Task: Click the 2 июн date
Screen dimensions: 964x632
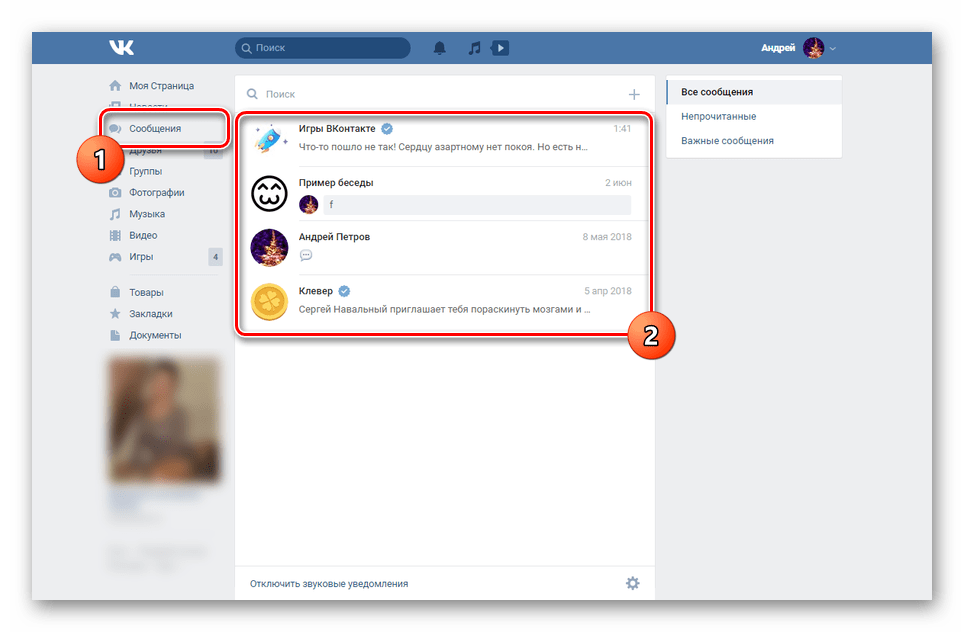Action: point(618,183)
